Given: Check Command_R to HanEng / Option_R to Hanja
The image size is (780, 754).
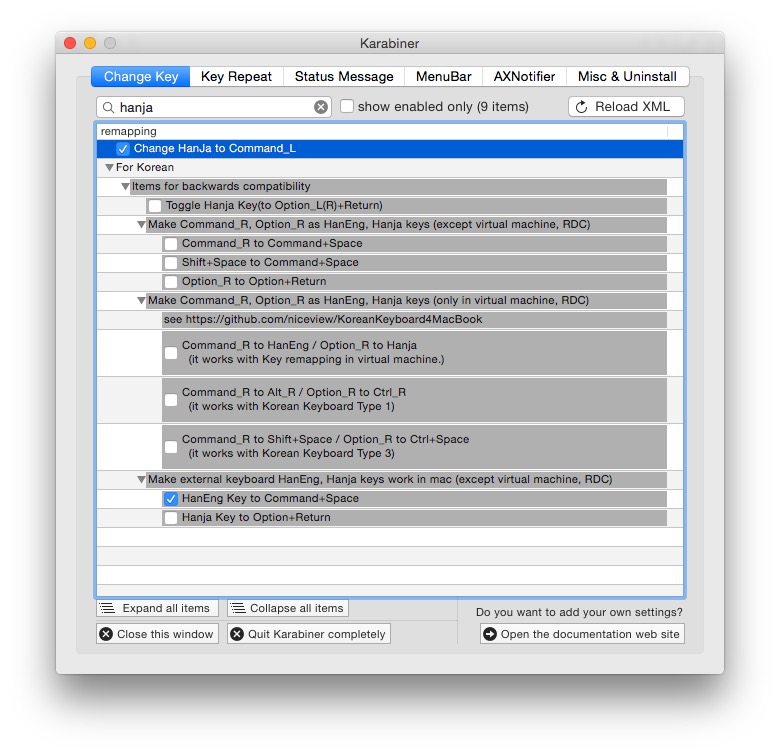Looking at the screenshot, I should tap(171, 353).
